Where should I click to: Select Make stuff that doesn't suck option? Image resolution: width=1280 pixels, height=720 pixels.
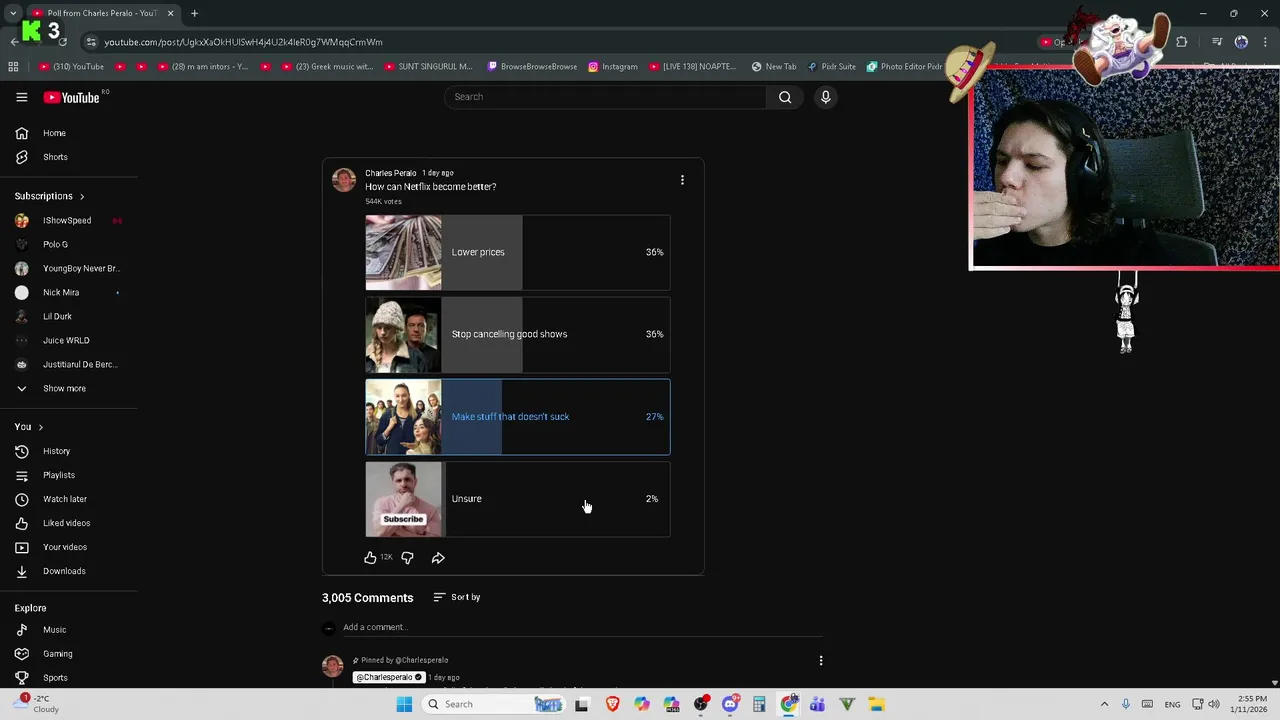coord(517,417)
